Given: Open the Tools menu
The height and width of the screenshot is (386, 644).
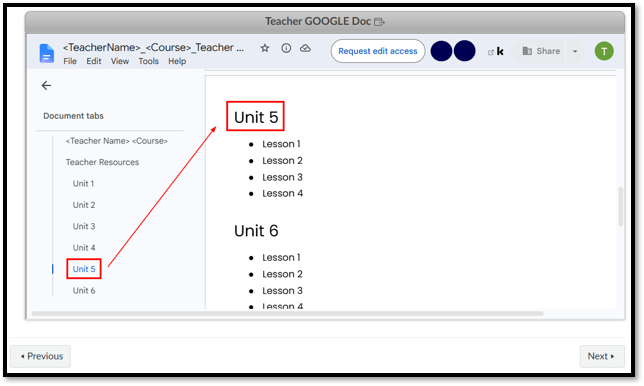Looking at the screenshot, I should (x=148, y=61).
